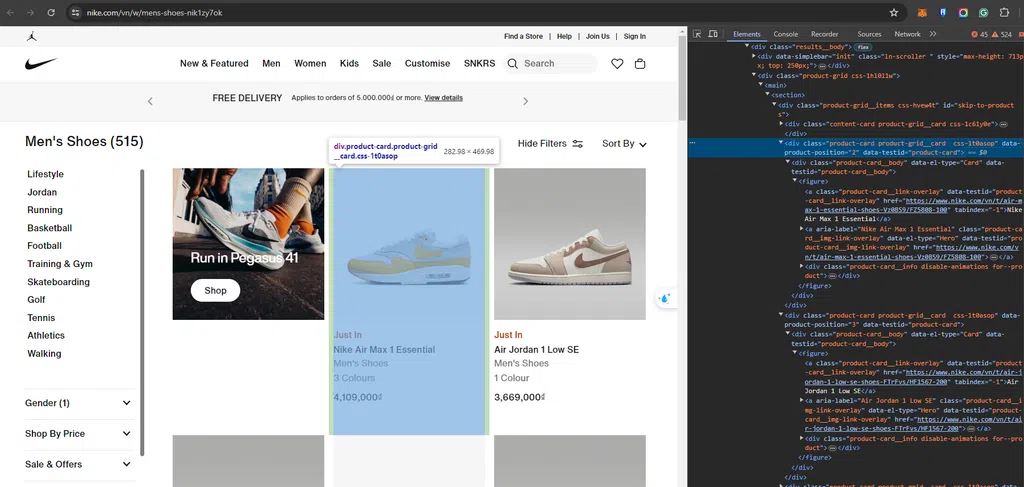The image size is (1024, 487).
Task: Open Favourites heart icon
Action: pos(617,63)
